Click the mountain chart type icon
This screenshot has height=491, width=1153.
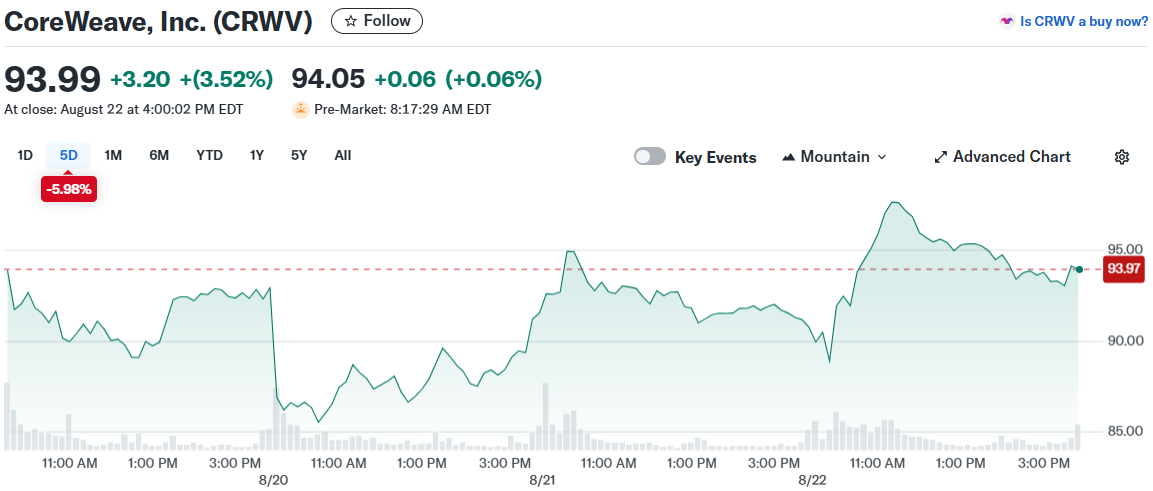(x=789, y=157)
